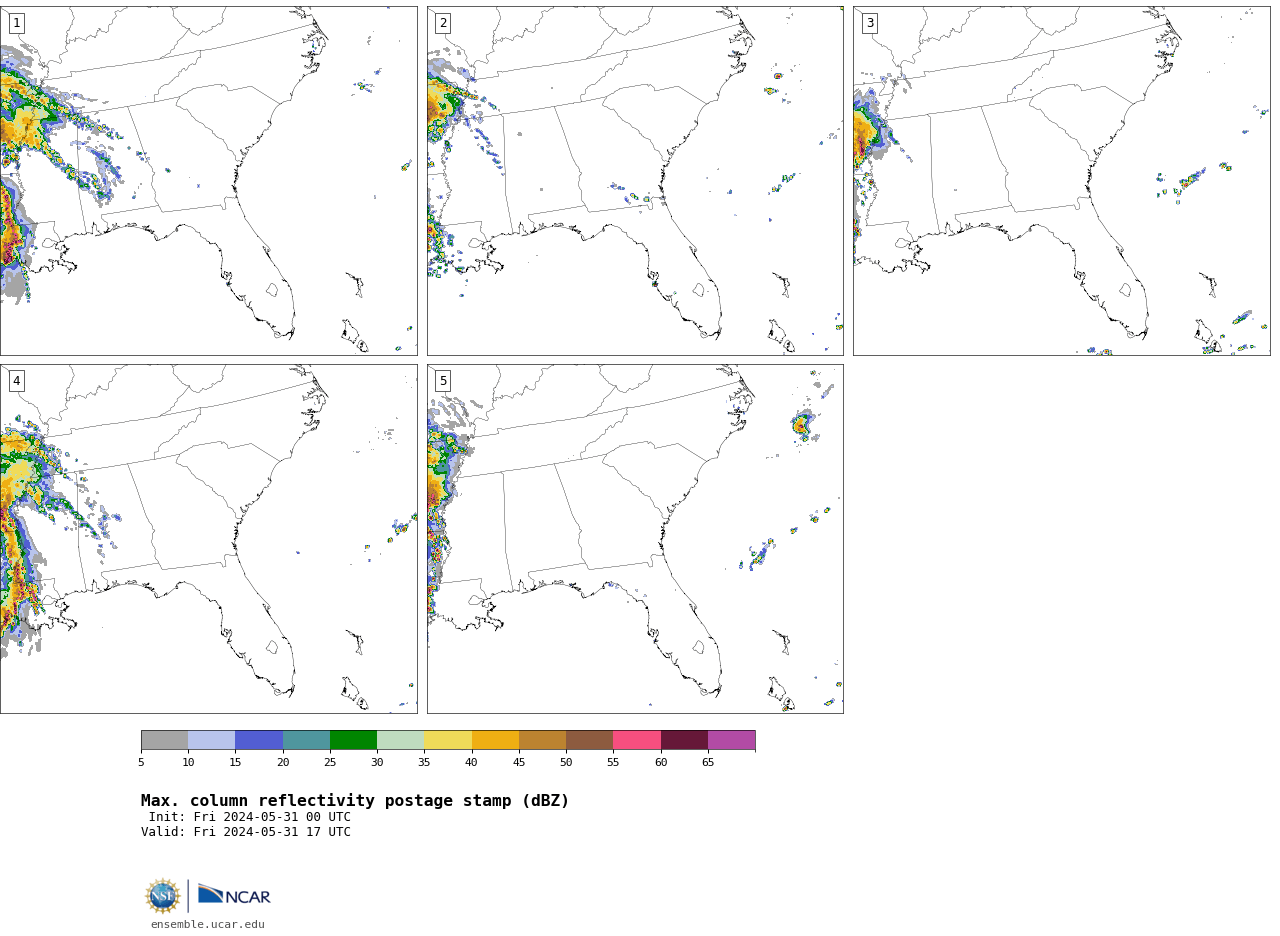The image size is (1280, 936).
Task: Select the dark green 25-30 dBZ swatch
Action: click(353, 740)
